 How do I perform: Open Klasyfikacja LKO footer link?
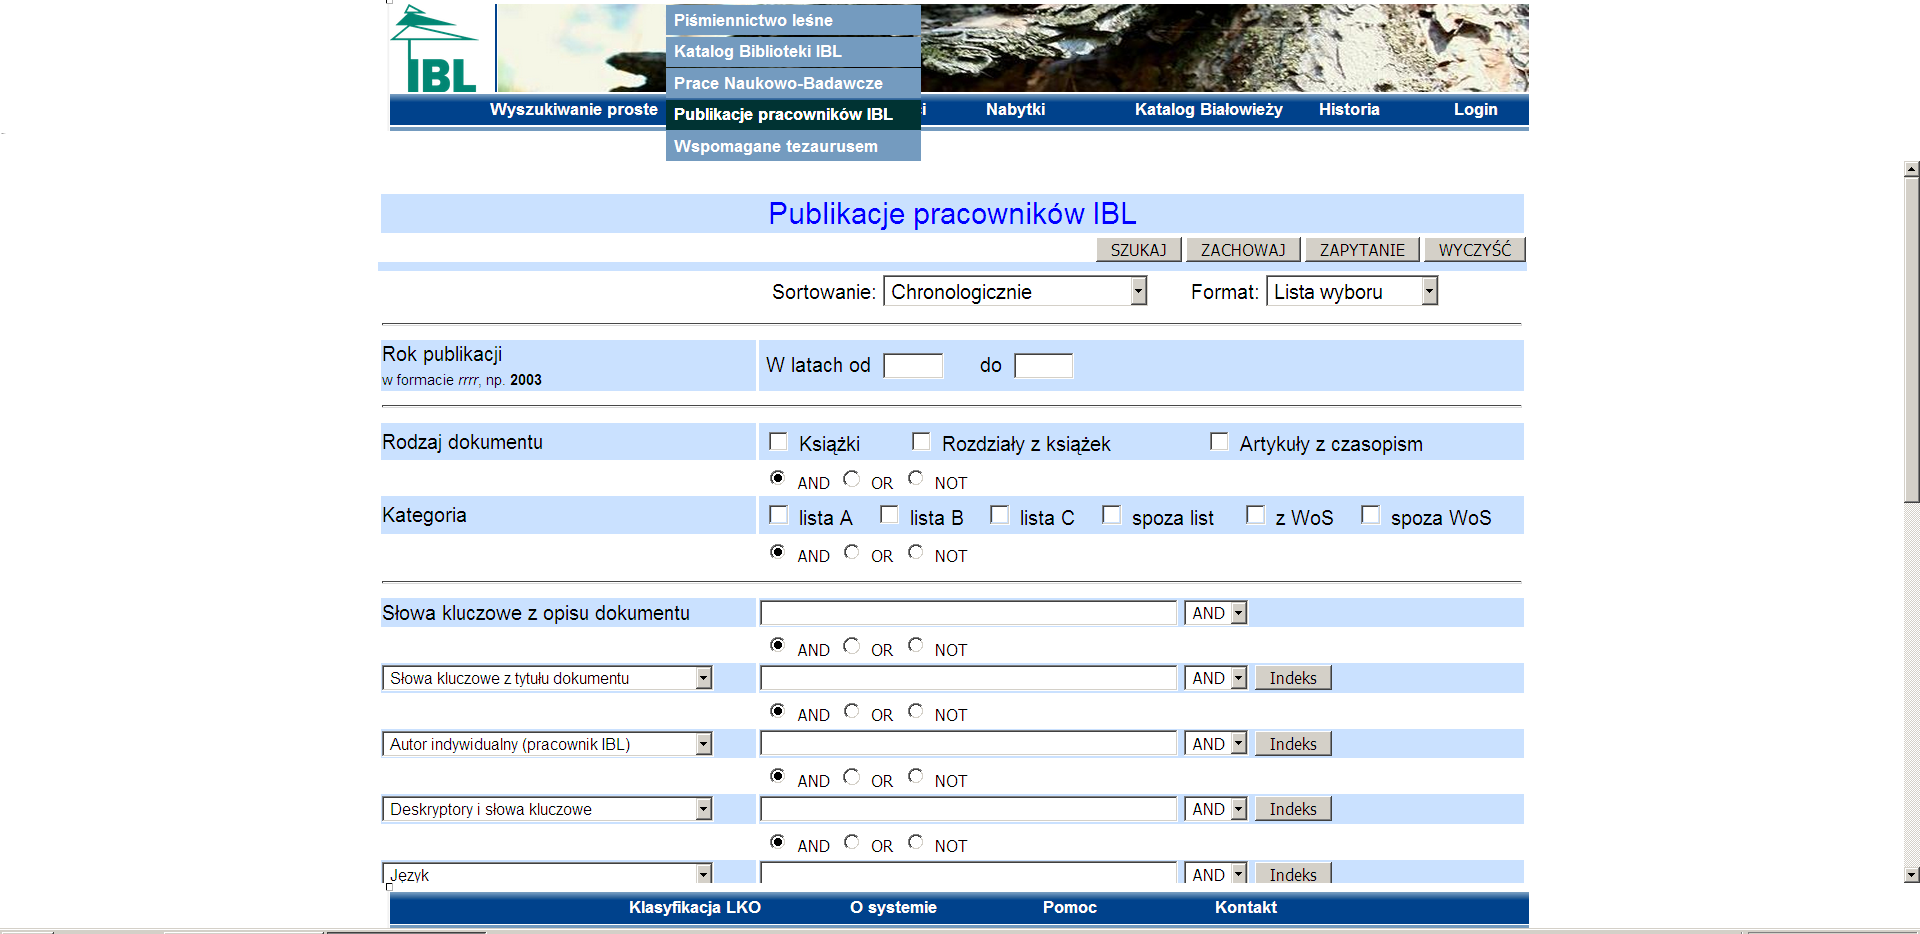click(695, 907)
